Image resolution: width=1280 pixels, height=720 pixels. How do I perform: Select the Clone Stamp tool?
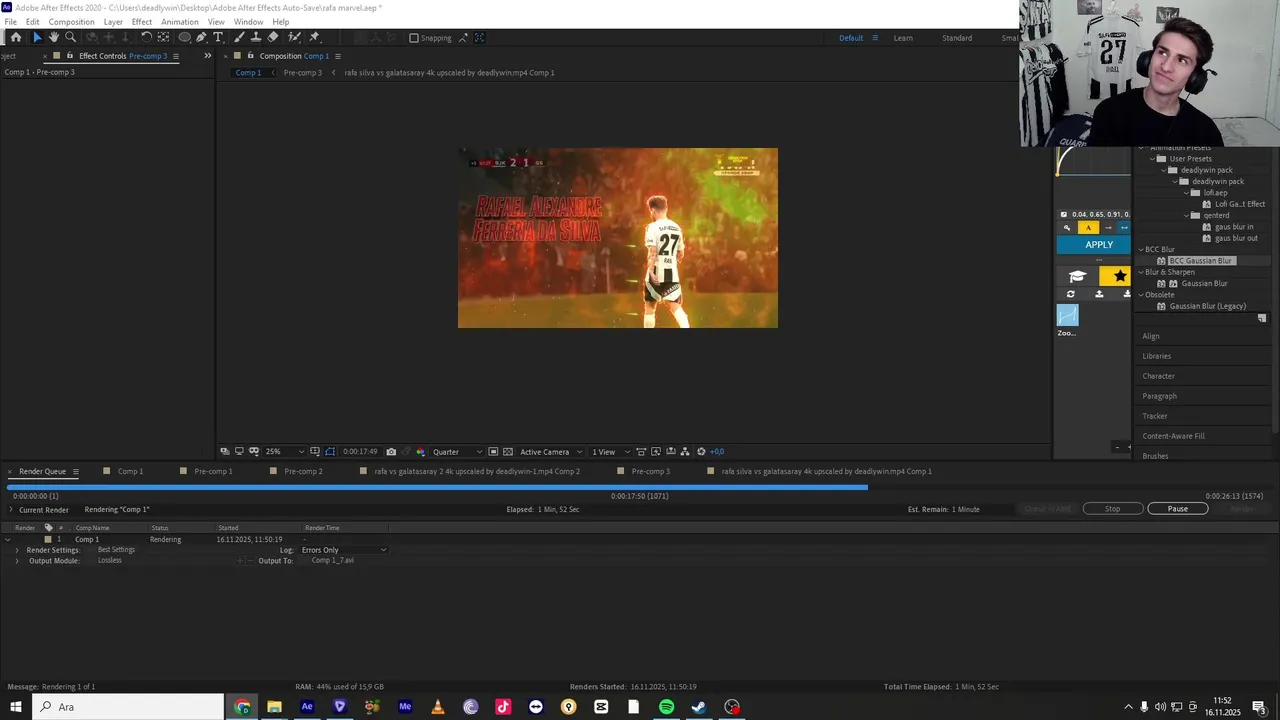pyautogui.click(x=256, y=38)
